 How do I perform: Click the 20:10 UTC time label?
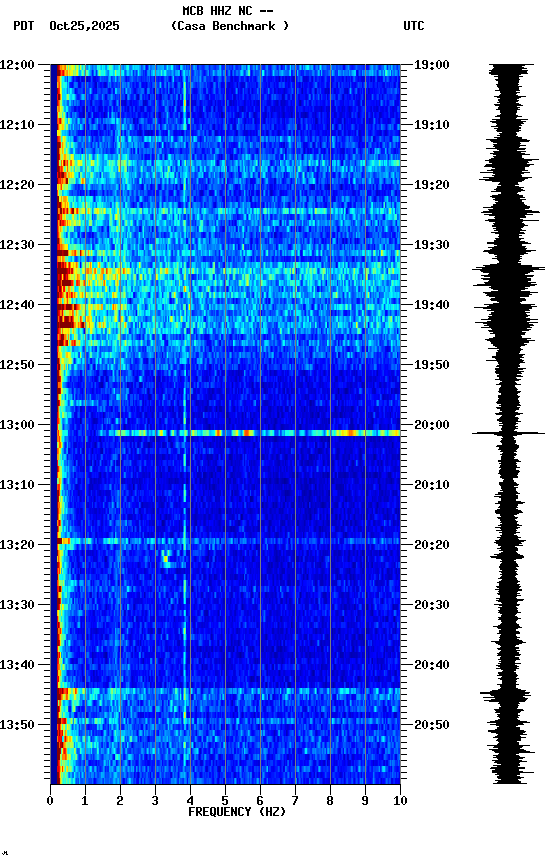click(431, 485)
